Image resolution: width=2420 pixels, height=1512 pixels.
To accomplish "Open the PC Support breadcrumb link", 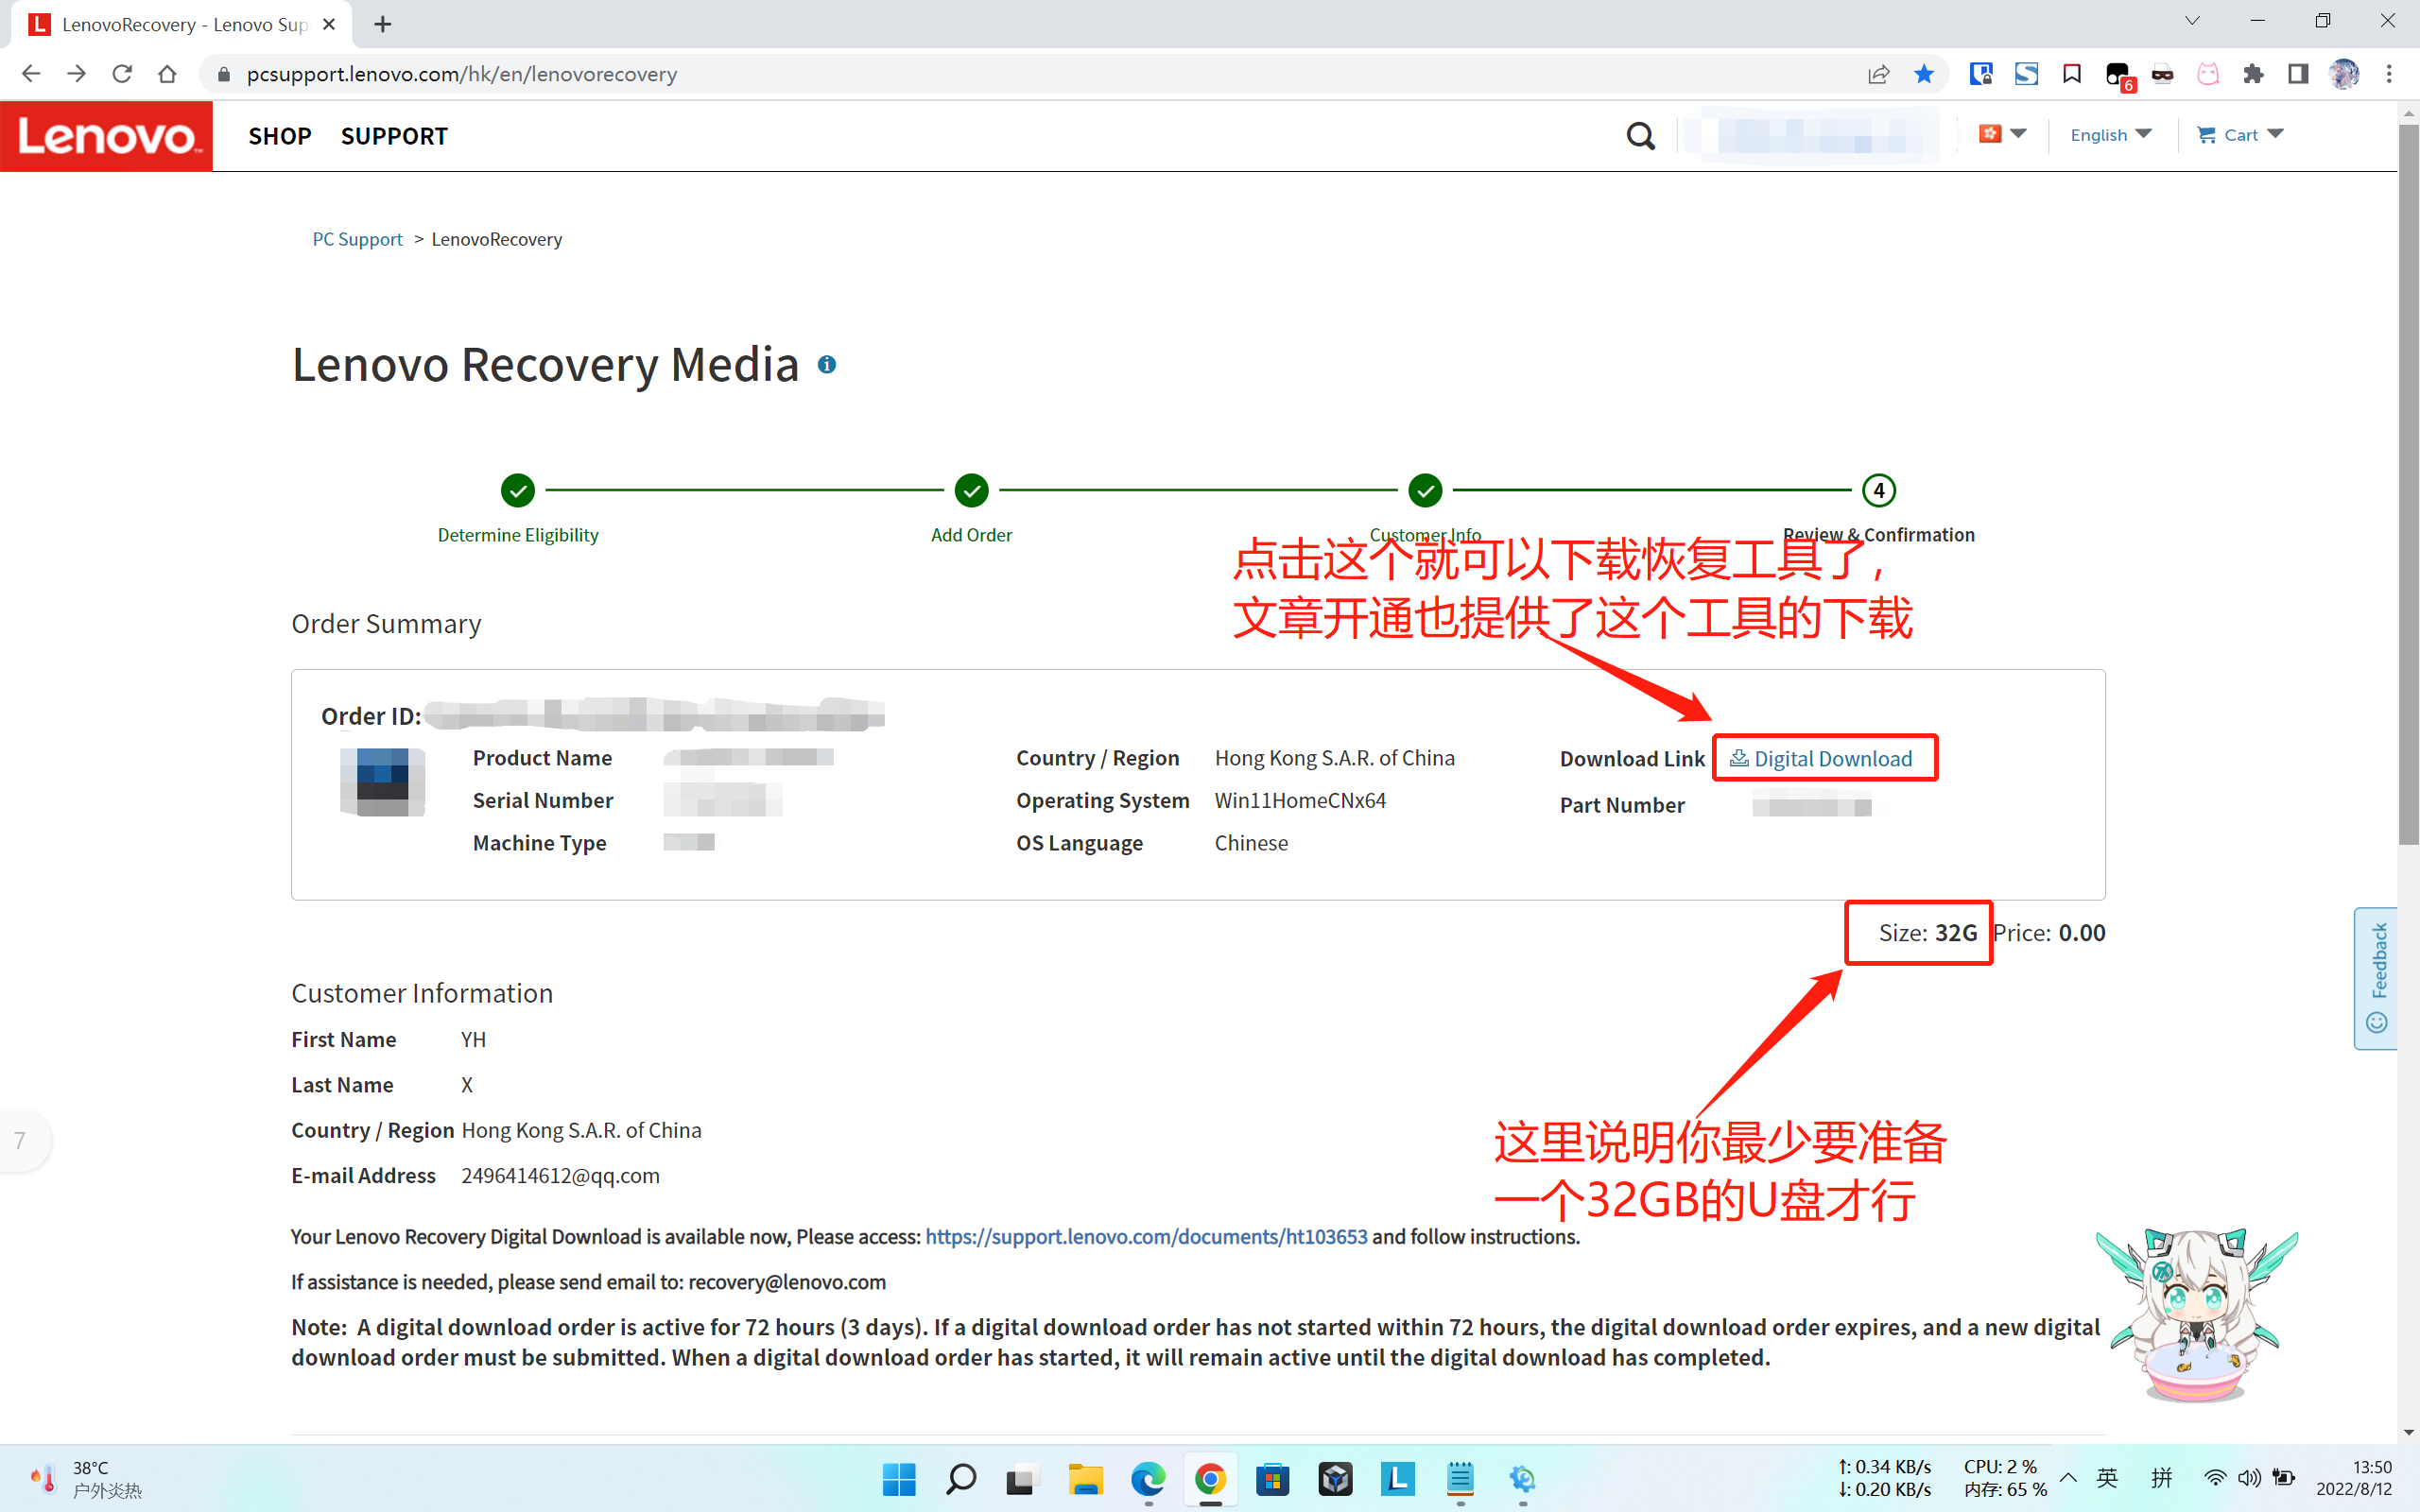I will pos(356,238).
